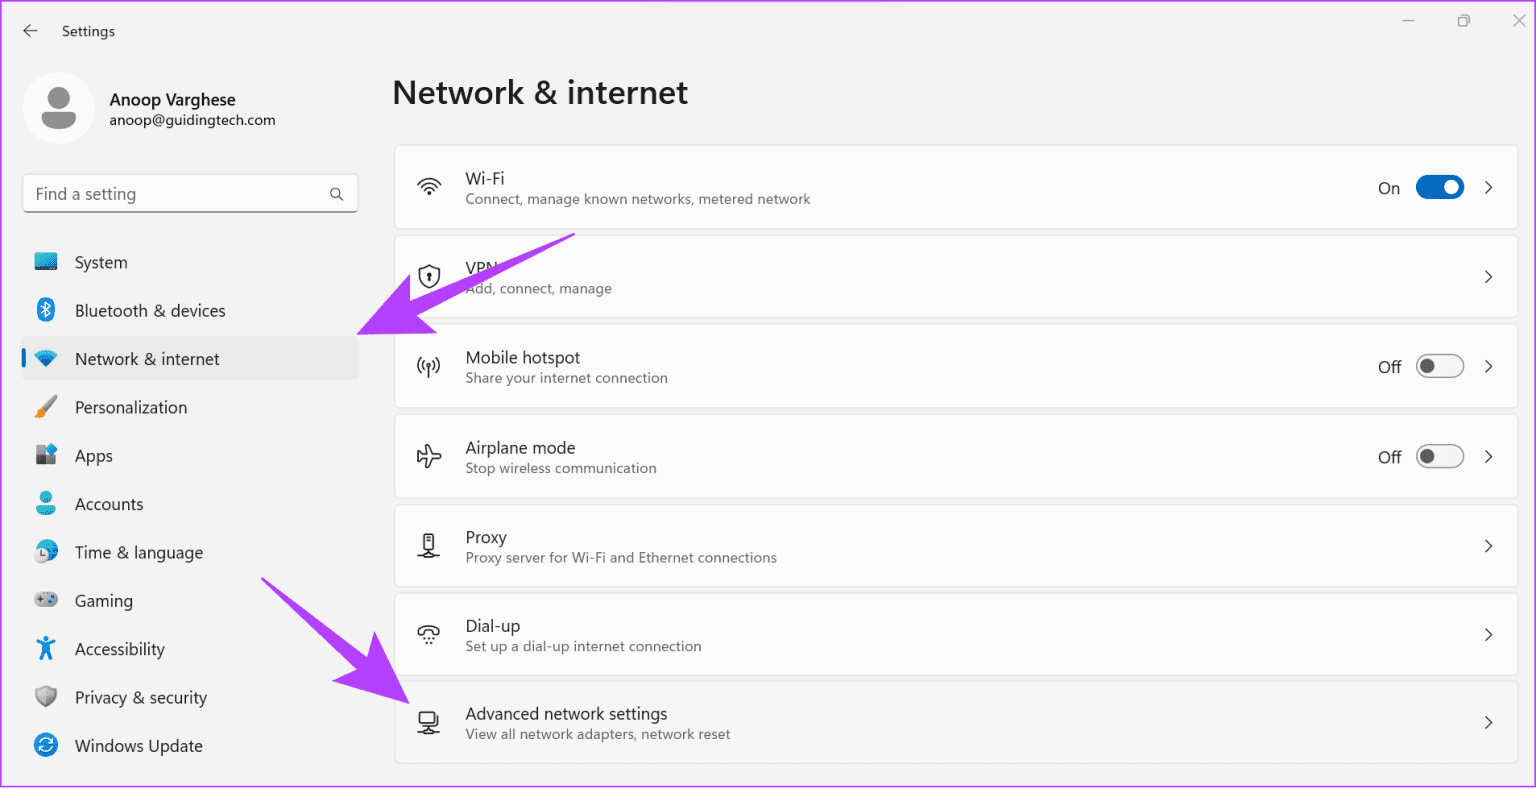Image resolution: width=1536 pixels, height=789 pixels.
Task: Click the Anoop Varghese profile picture
Action: coord(59,107)
